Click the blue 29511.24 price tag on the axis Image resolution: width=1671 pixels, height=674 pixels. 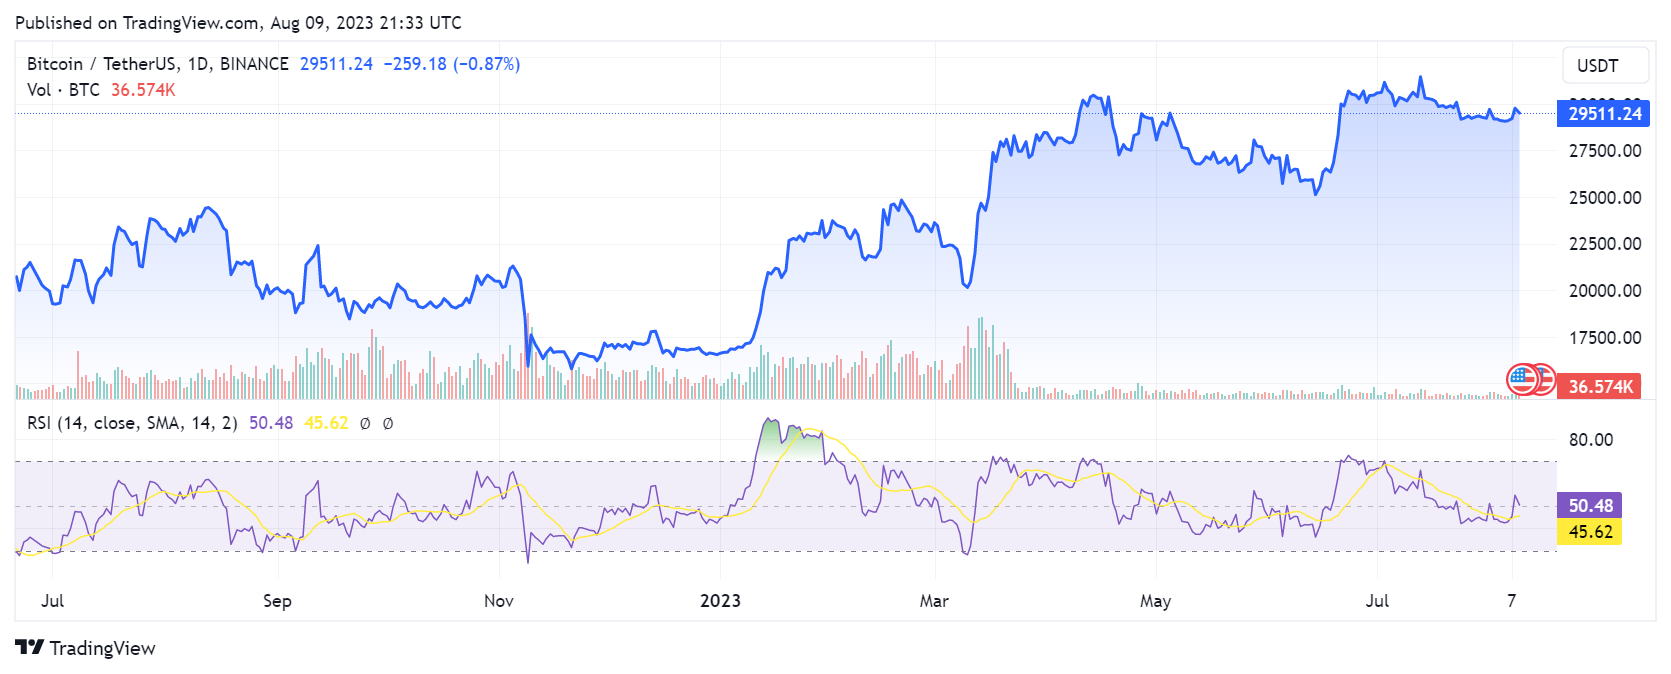coord(1604,114)
